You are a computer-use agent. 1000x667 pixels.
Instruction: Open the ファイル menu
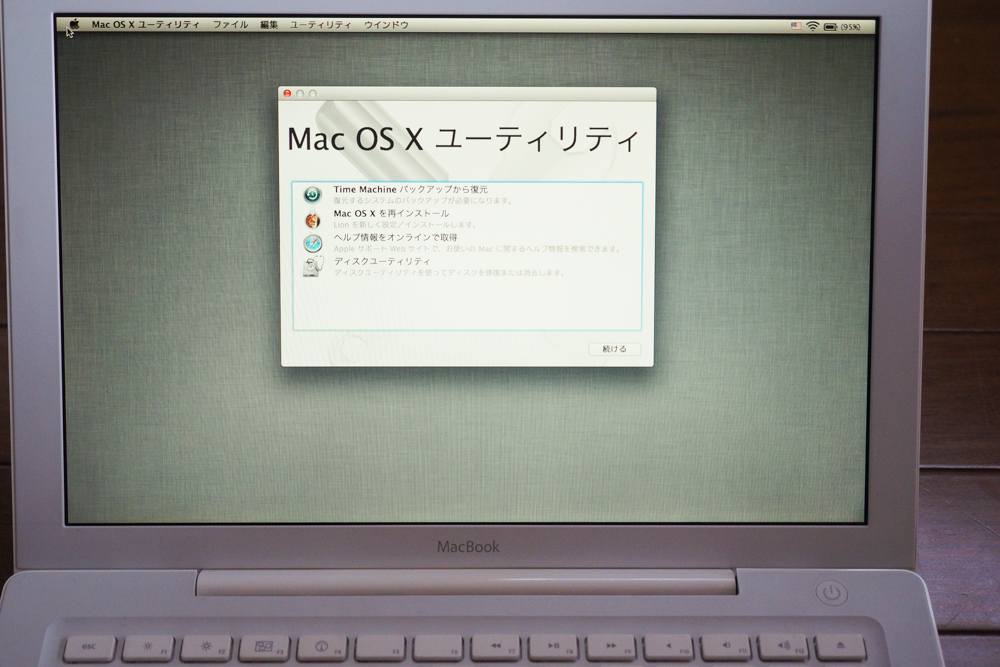230,25
